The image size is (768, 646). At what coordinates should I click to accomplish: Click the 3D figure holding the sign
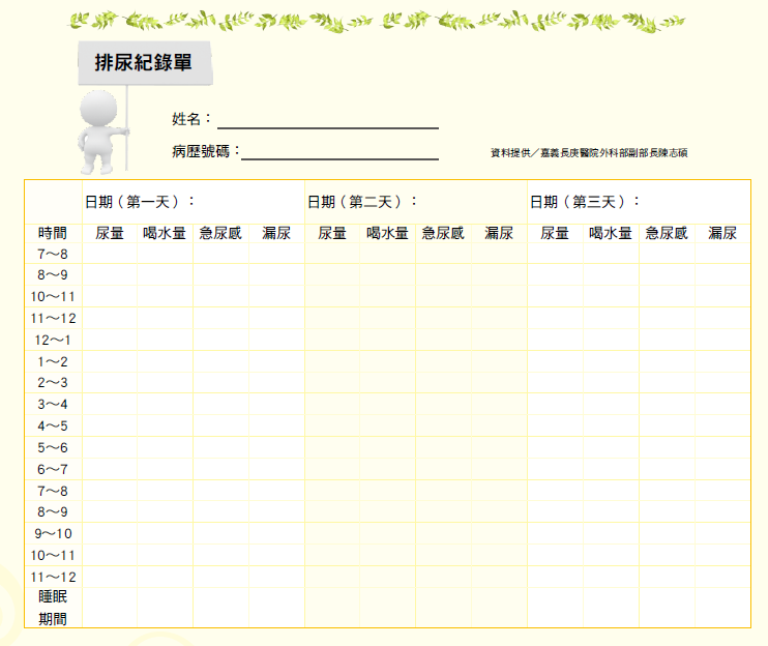click(101, 130)
